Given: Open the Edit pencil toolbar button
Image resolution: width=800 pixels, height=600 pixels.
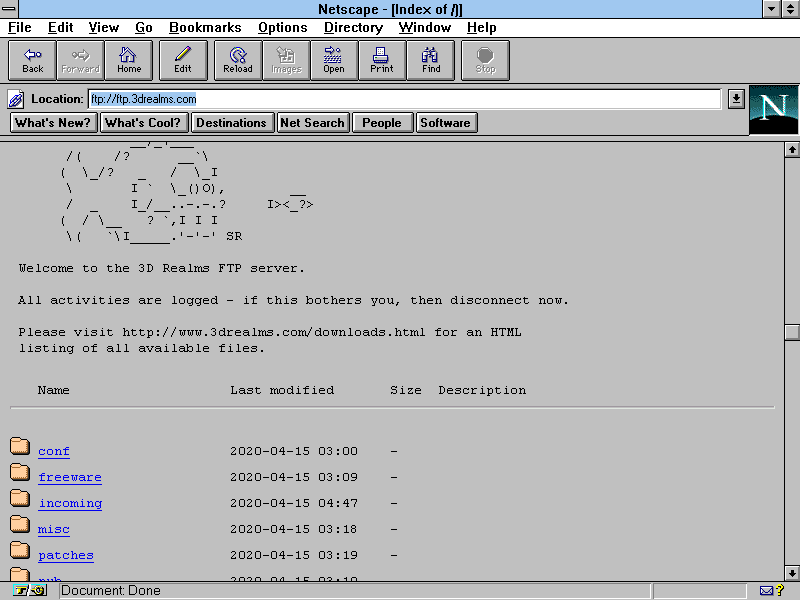Looking at the screenshot, I should click(x=183, y=61).
